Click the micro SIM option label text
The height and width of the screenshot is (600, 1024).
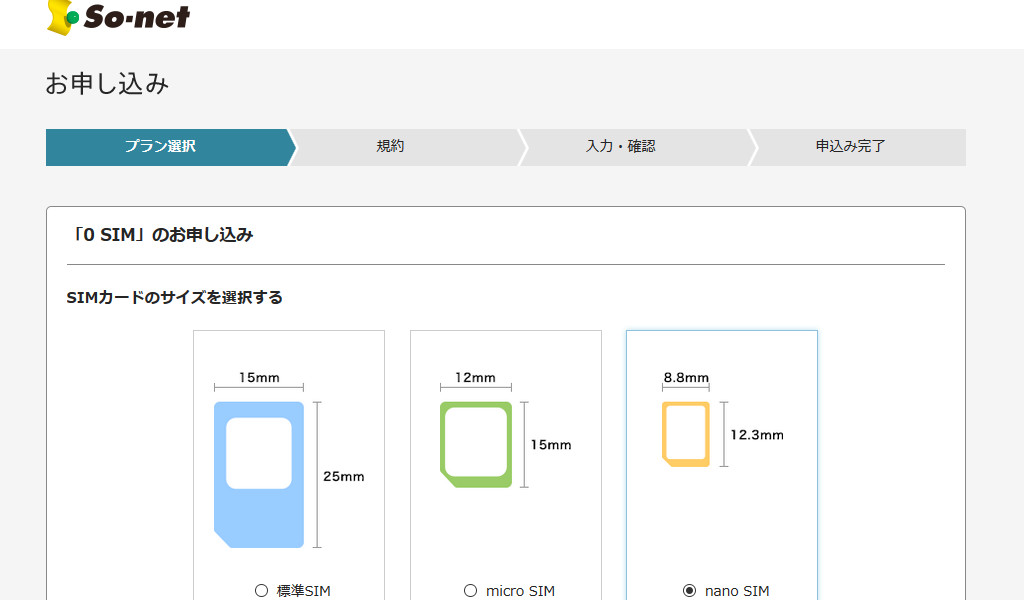click(x=520, y=591)
